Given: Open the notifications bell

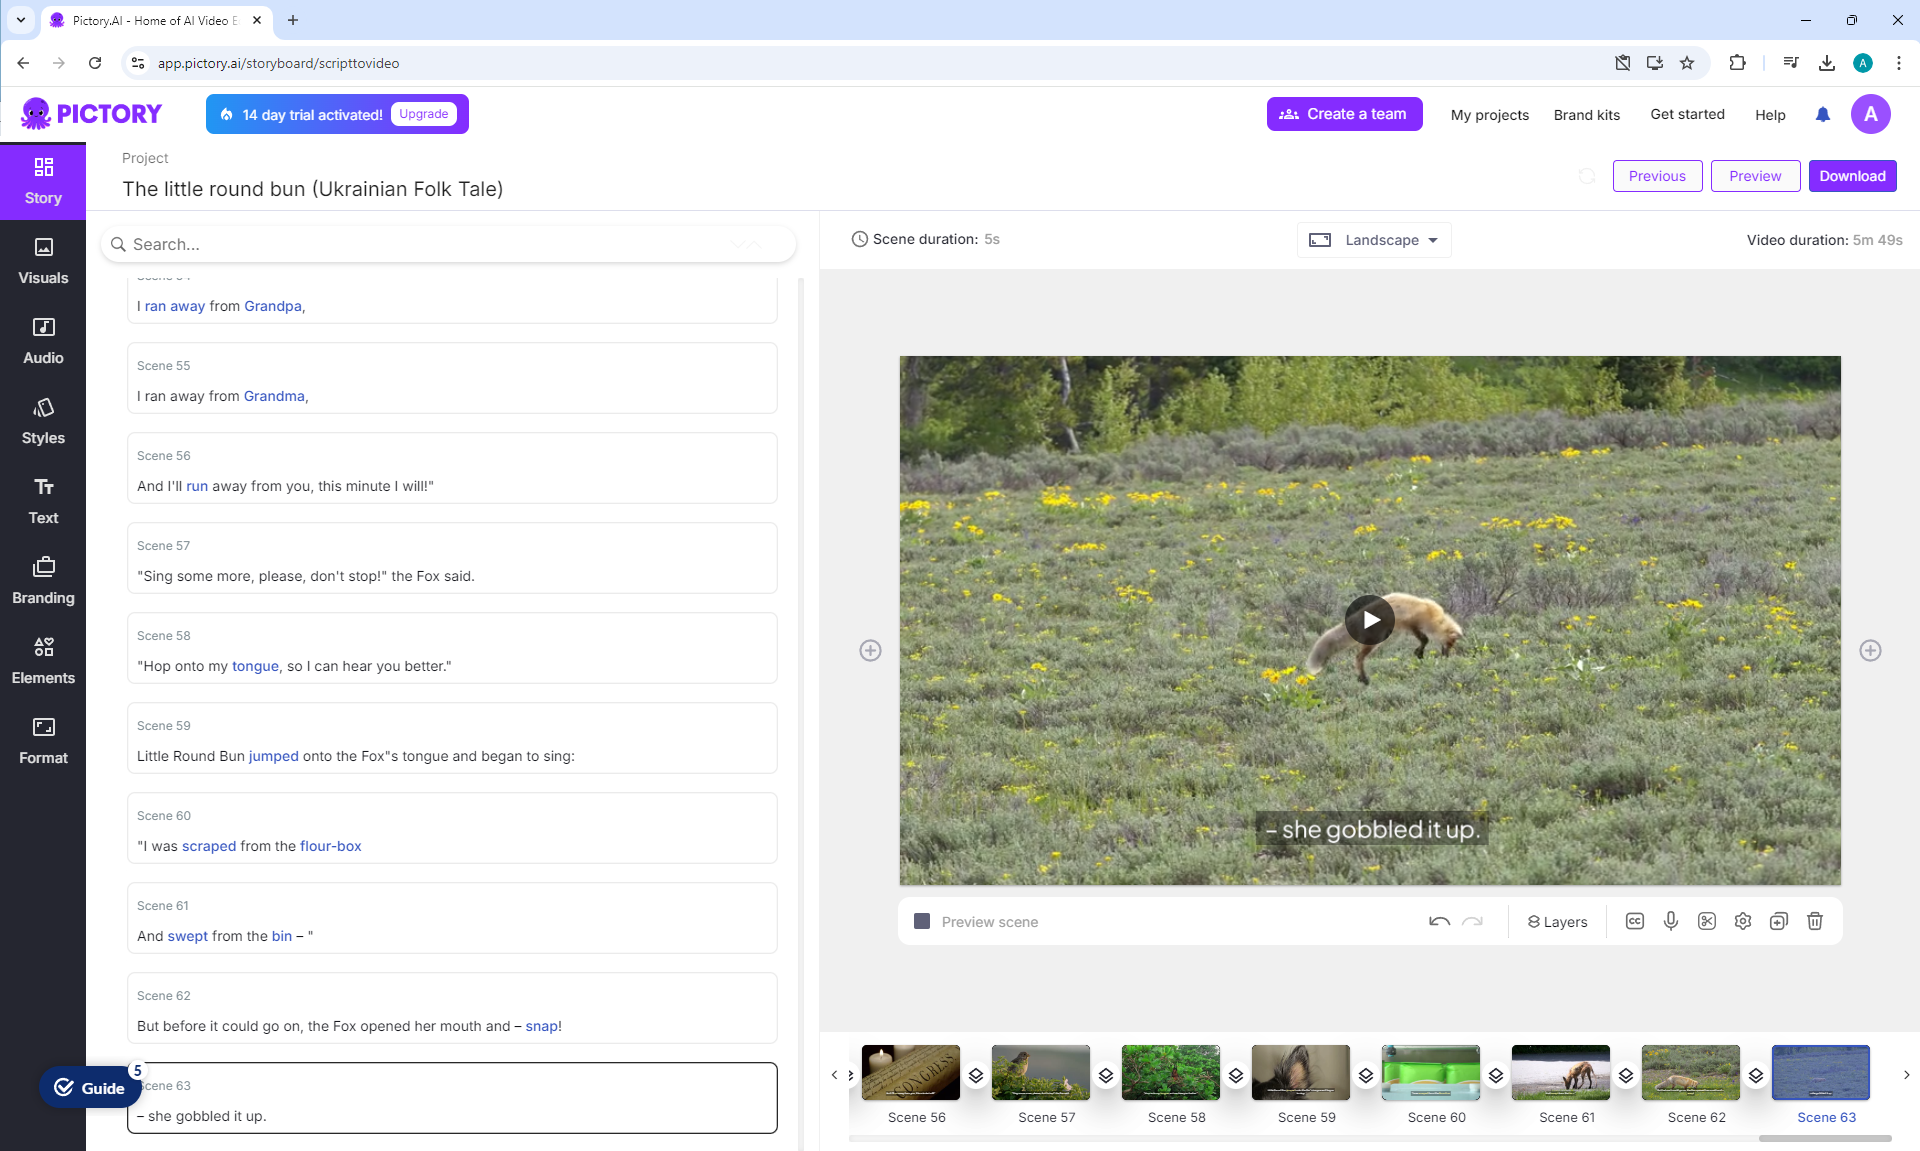Looking at the screenshot, I should [1822, 114].
